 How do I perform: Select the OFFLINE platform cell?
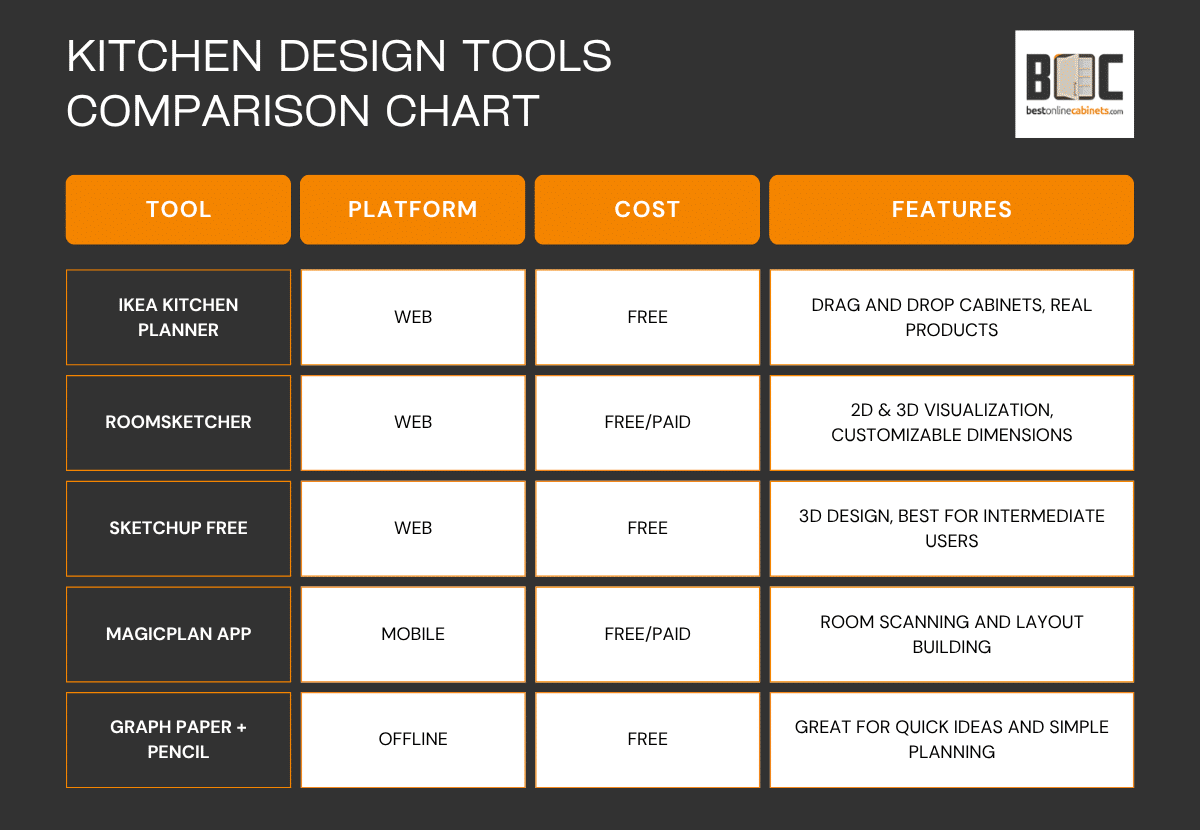[x=412, y=739]
